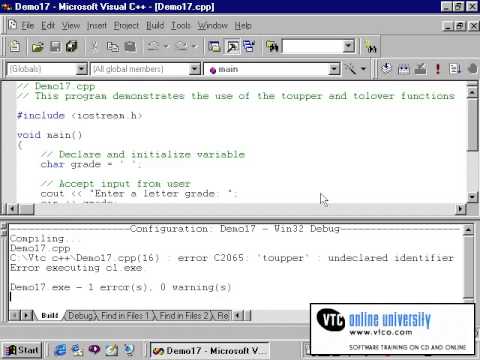
Task: Switch to the Debug output tab
Action: (80, 315)
